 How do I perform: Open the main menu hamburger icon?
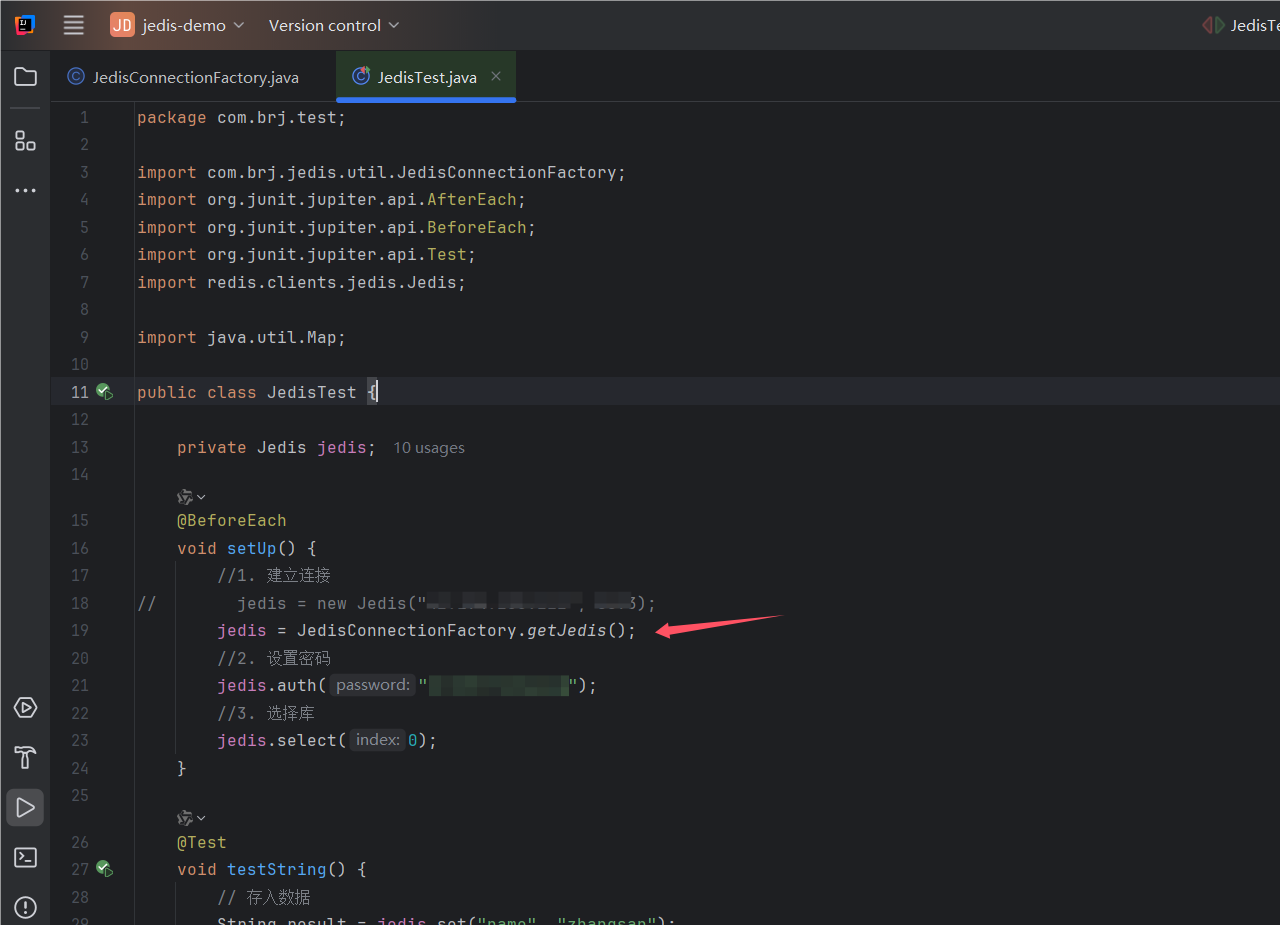tap(73, 25)
